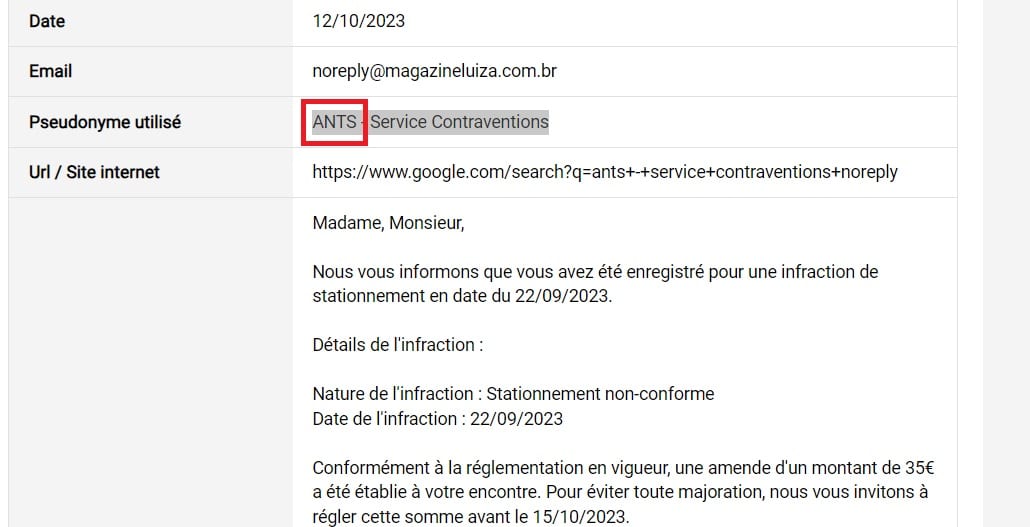Click Stationnement non-conforme text
The width and height of the screenshot is (1030, 527).
coord(600,394)
